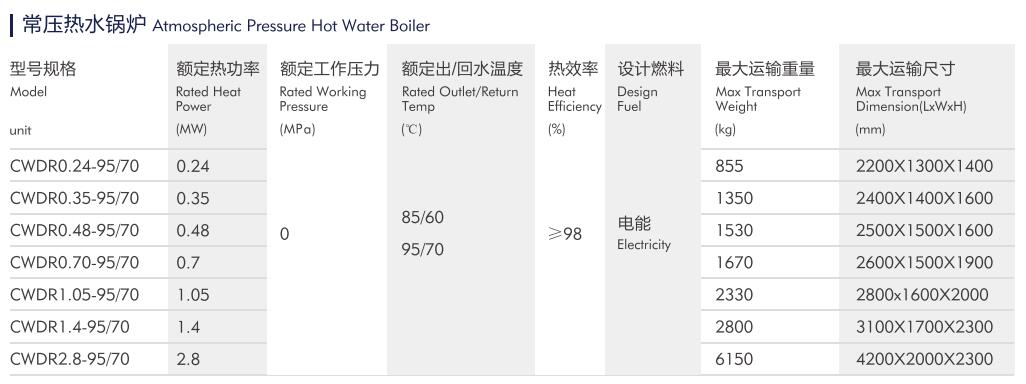Click model CWDR1.05-95/70
The image size is (1026, 384).
[75, 295]
